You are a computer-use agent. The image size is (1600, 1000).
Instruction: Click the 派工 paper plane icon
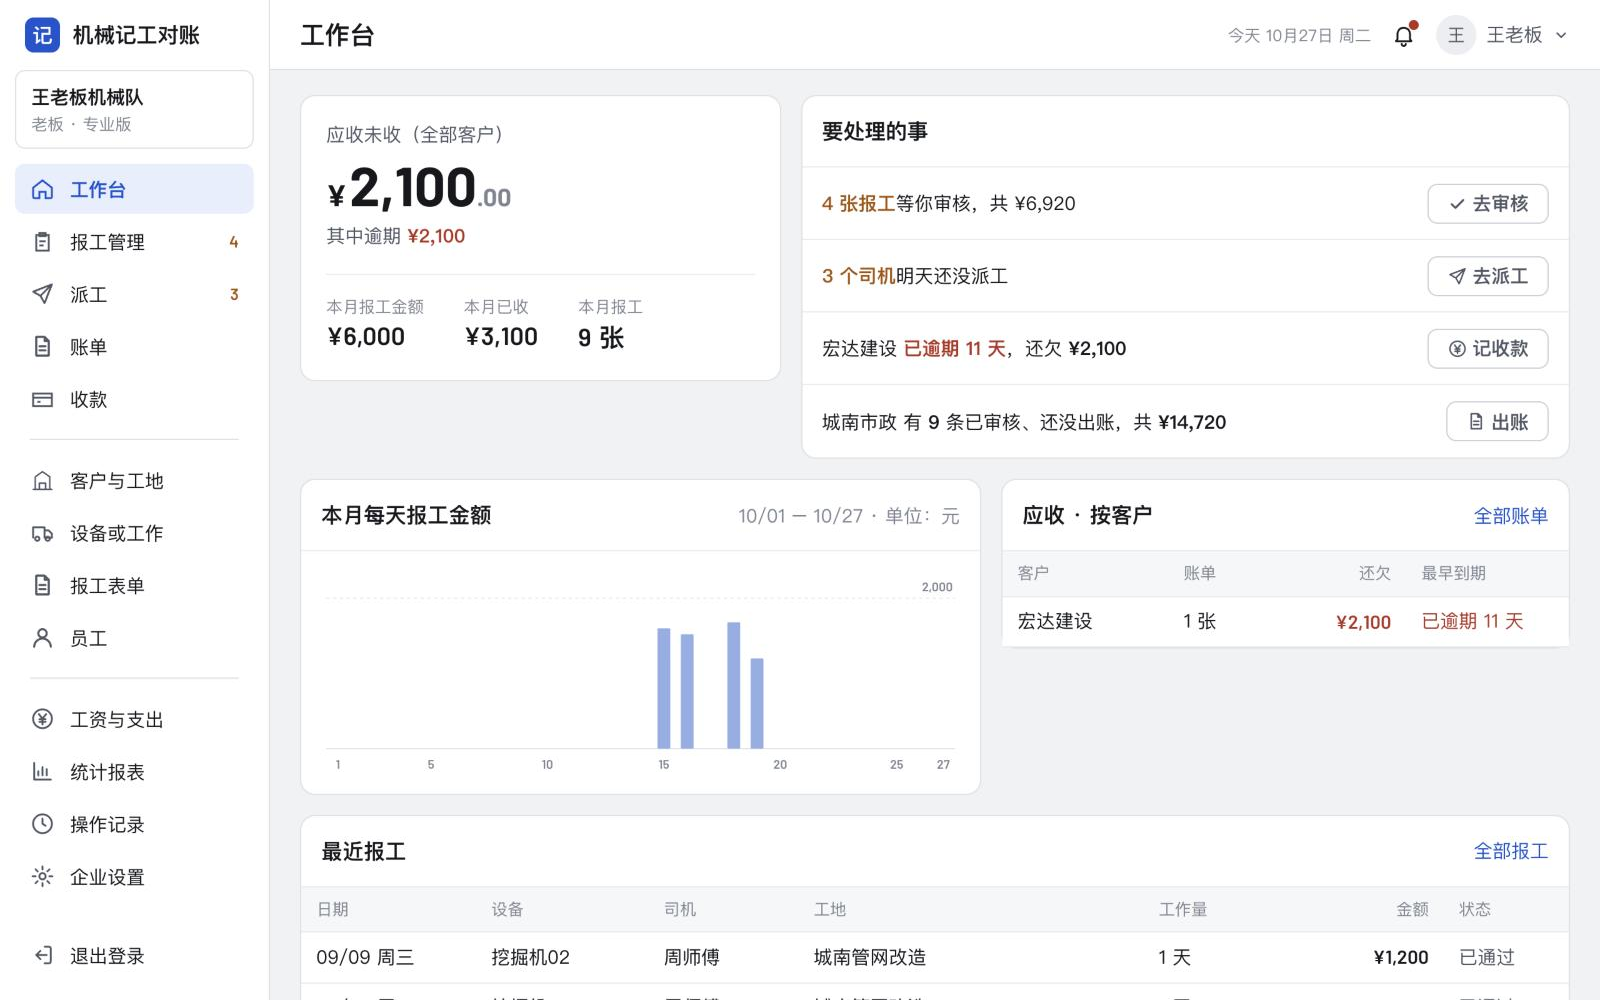pyautogui.click(x=42, y=294)
